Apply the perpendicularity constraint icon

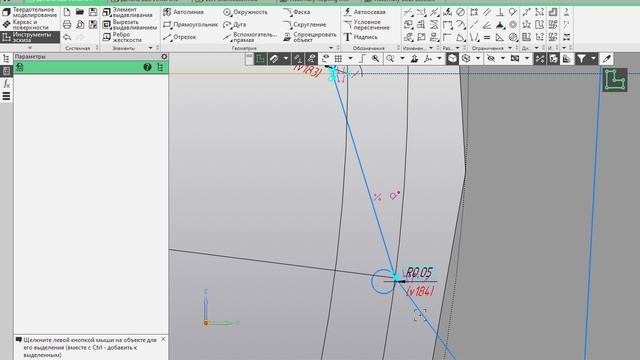(x=500, y=12)
